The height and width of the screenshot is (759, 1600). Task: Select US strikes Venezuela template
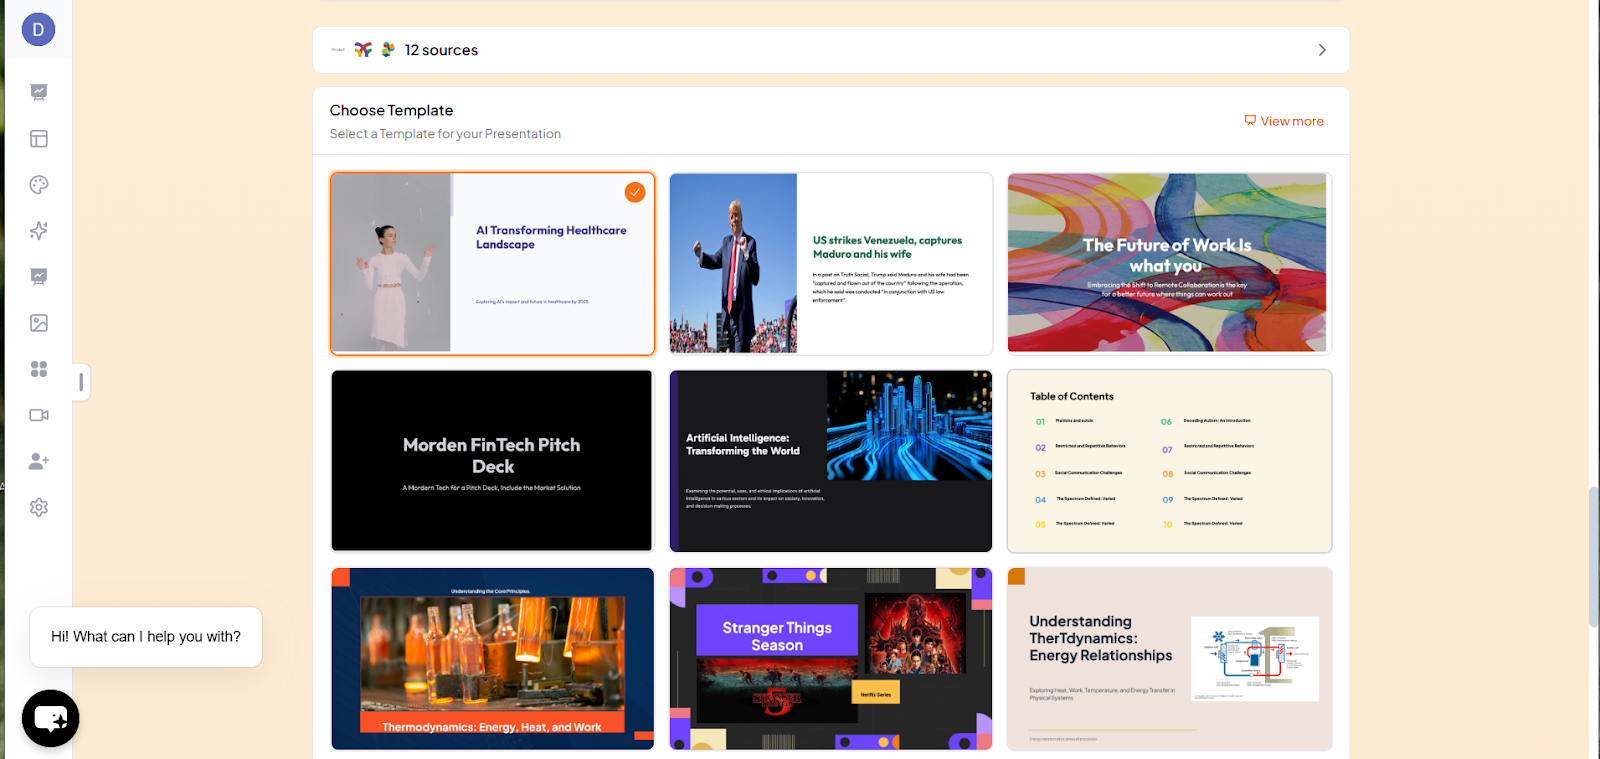[x=831, y=264]
